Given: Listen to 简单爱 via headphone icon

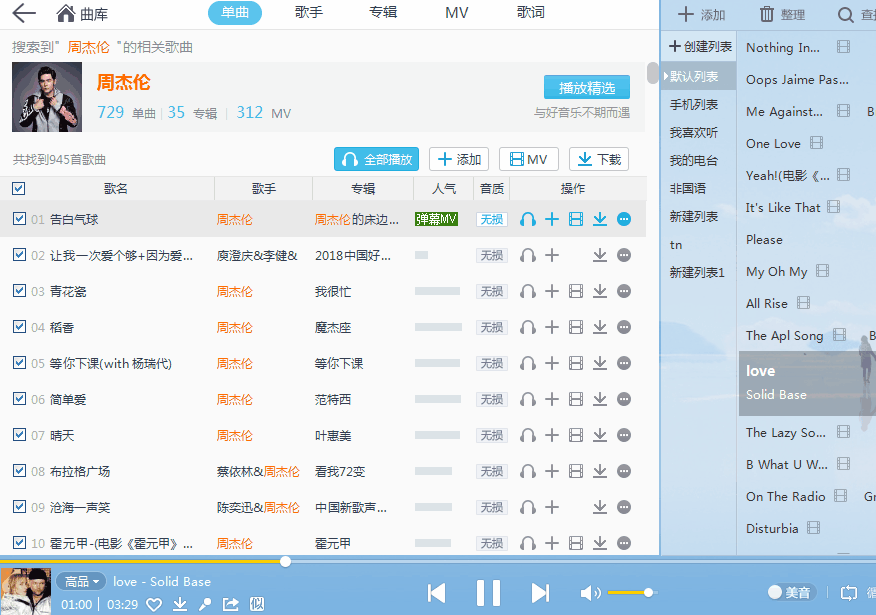Looking at the screenshot, I should coord(527,399).
